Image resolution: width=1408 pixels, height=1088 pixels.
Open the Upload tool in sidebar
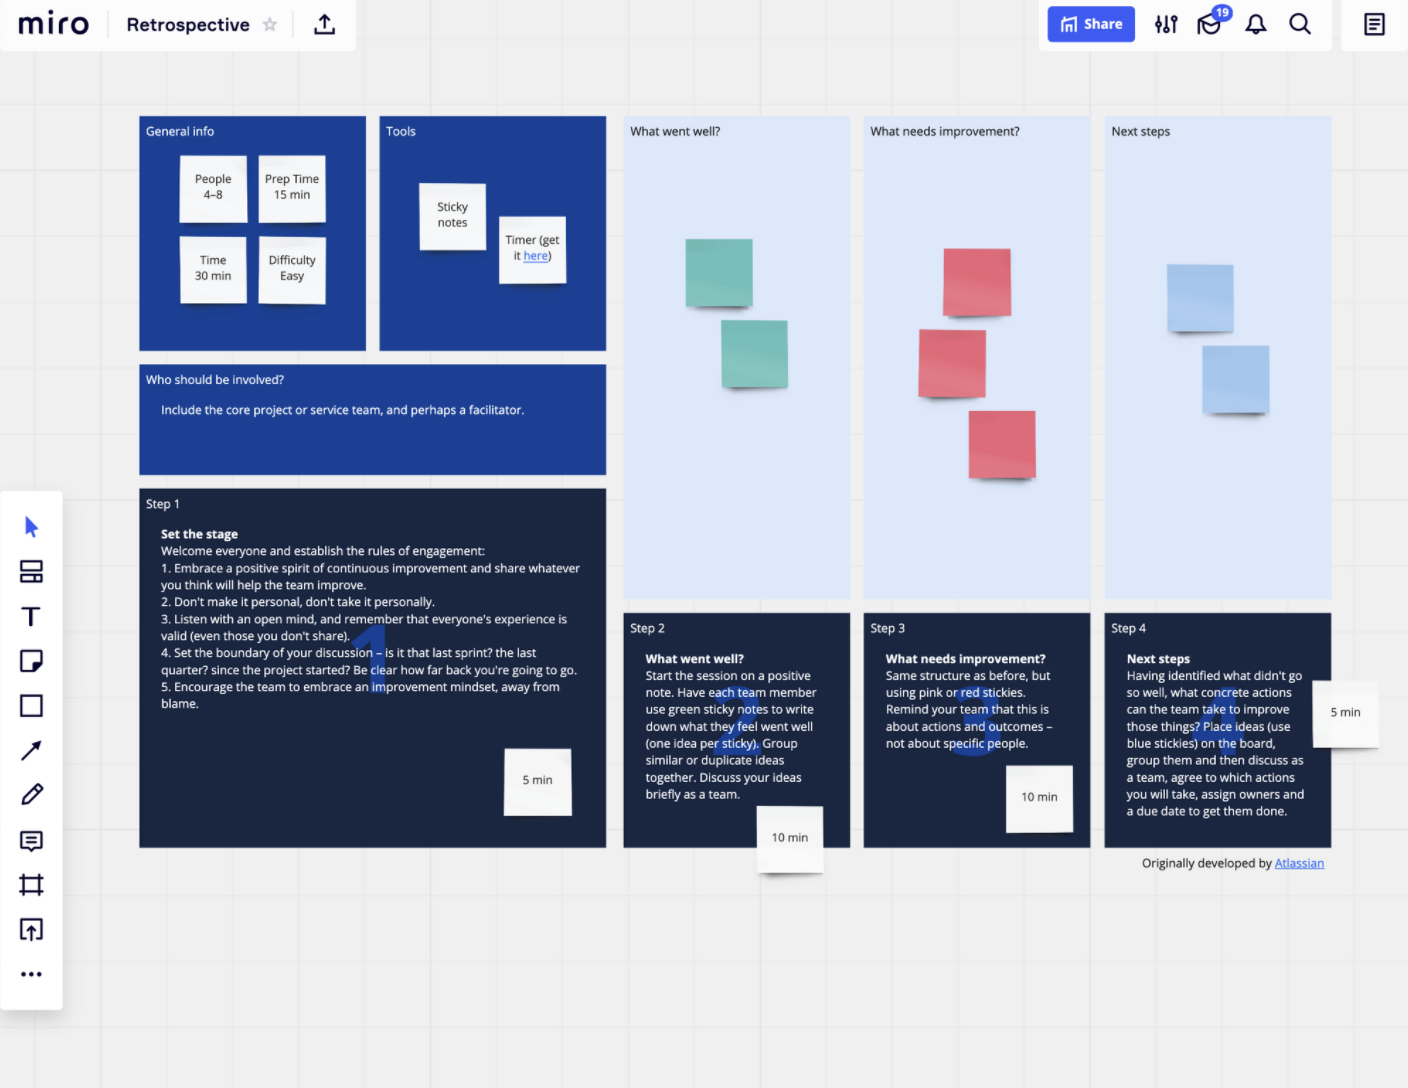[x=31, y=930]
